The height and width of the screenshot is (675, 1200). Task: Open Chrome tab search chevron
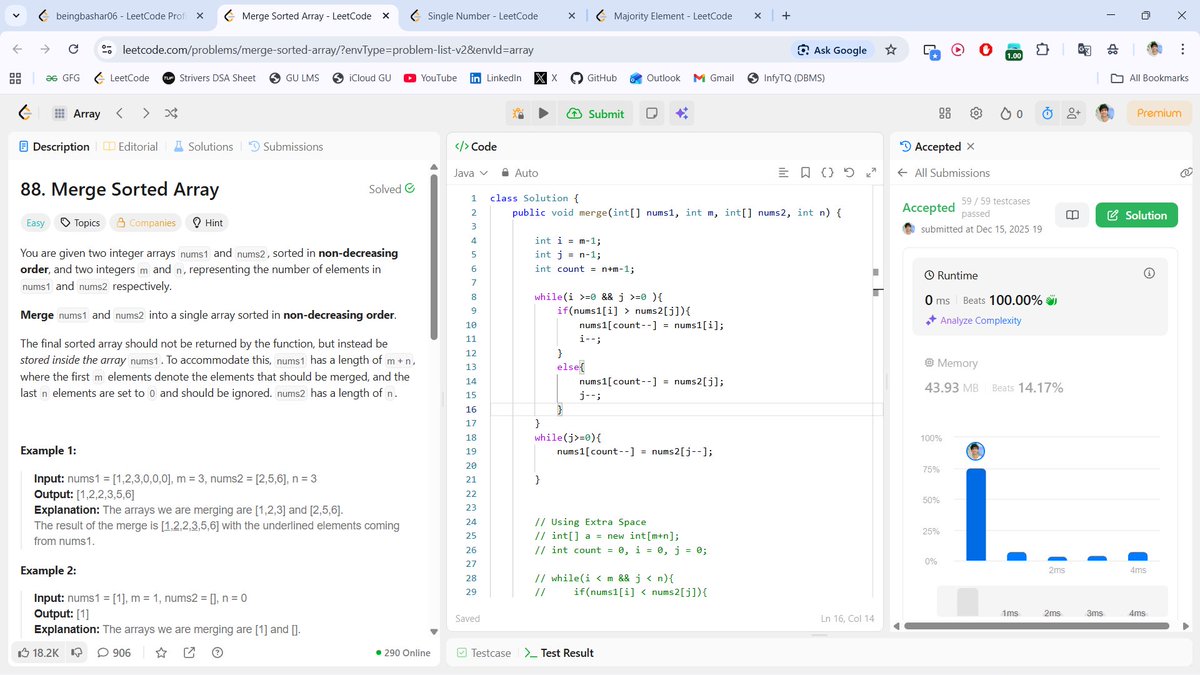18,17
